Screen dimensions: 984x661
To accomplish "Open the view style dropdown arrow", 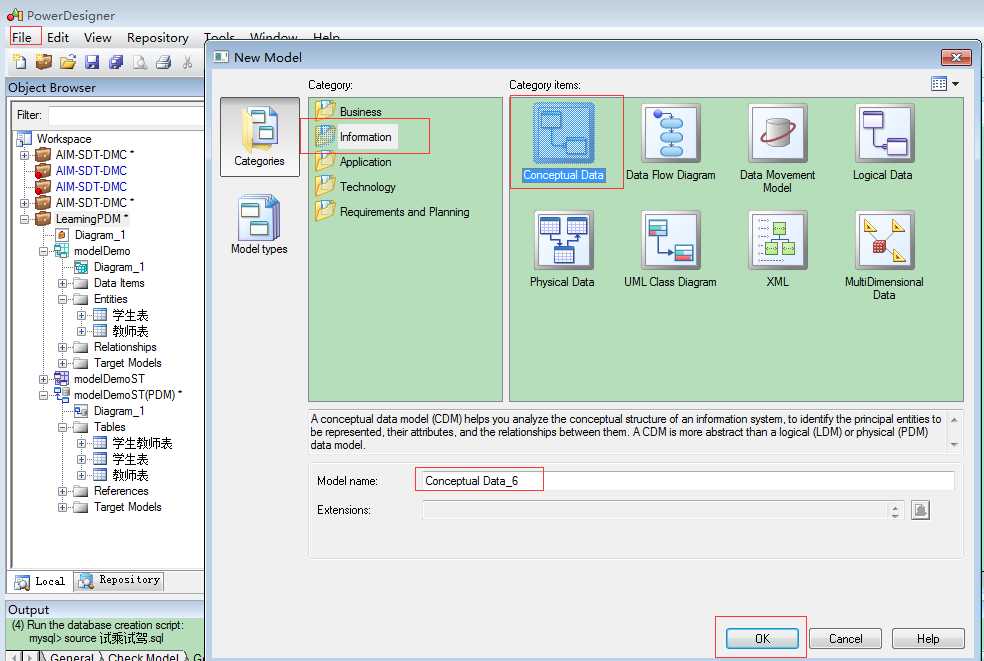I will pos(956,83).
